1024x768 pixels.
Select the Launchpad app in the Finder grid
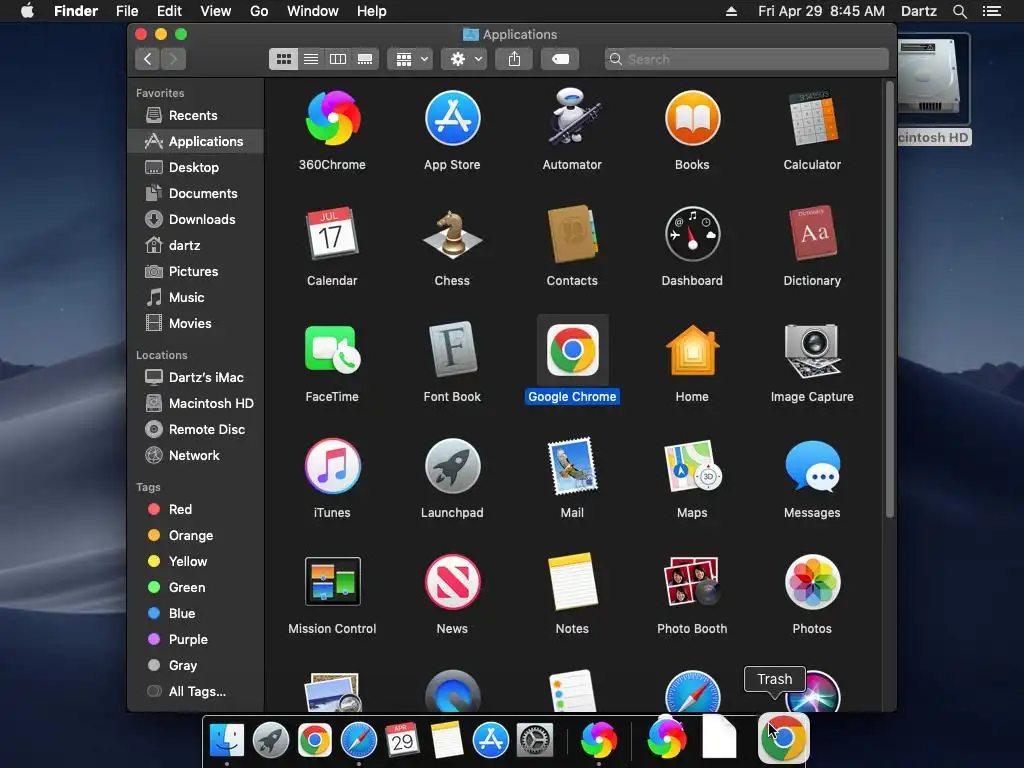(x=452, y=466)
